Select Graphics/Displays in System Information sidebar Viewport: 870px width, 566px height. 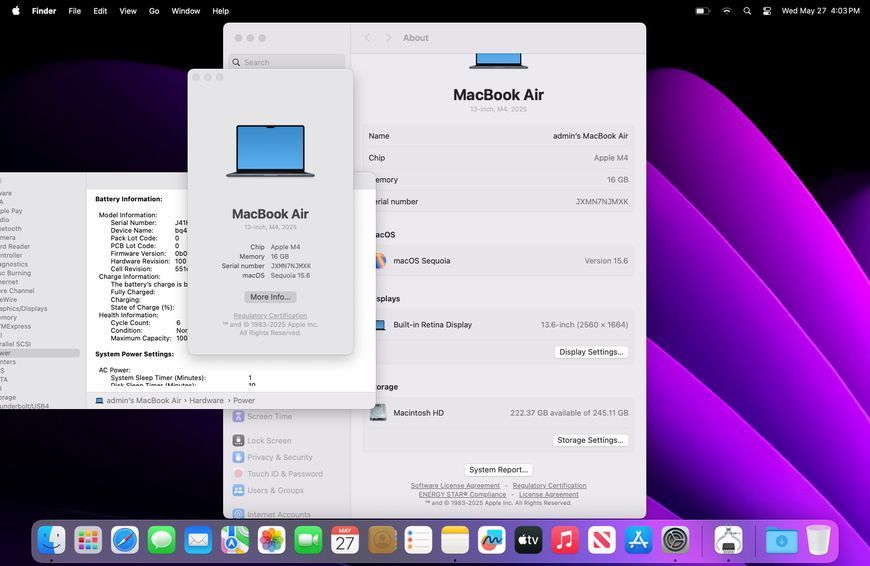[23, 309]
